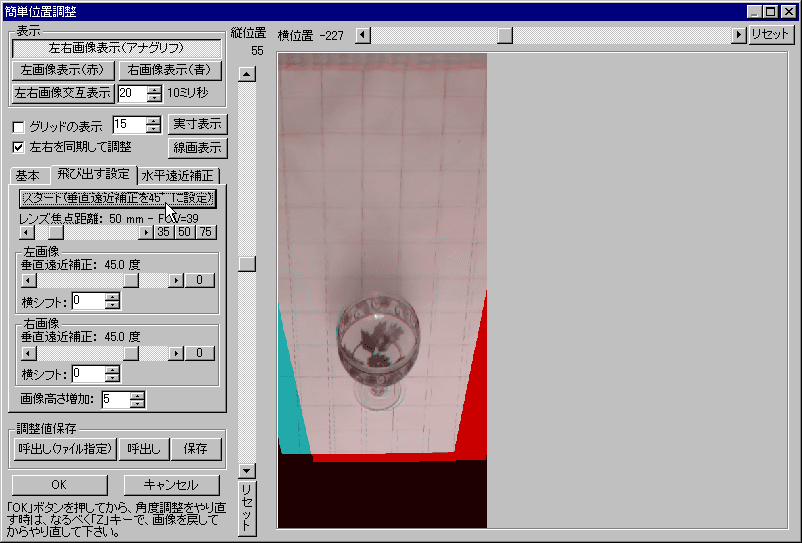Set focal length preset to 50
802x543 pixels.
(x=185, y=233)
